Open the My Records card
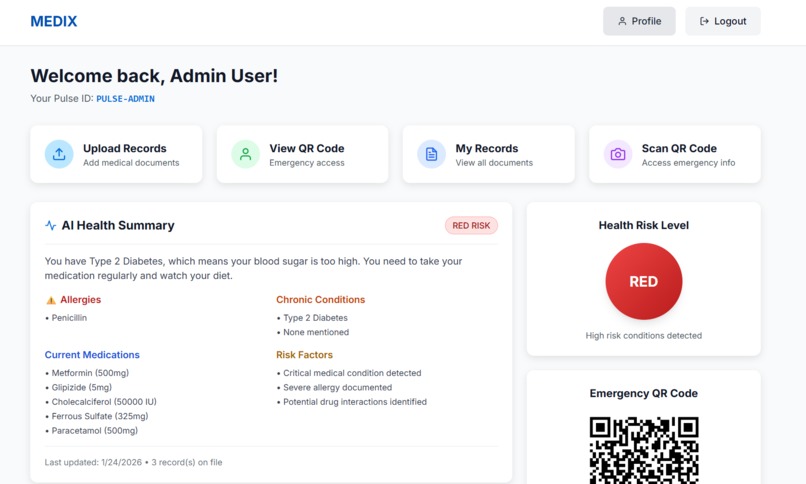The width and height of the screenshot is (806, 484). [x=488, y=154]
